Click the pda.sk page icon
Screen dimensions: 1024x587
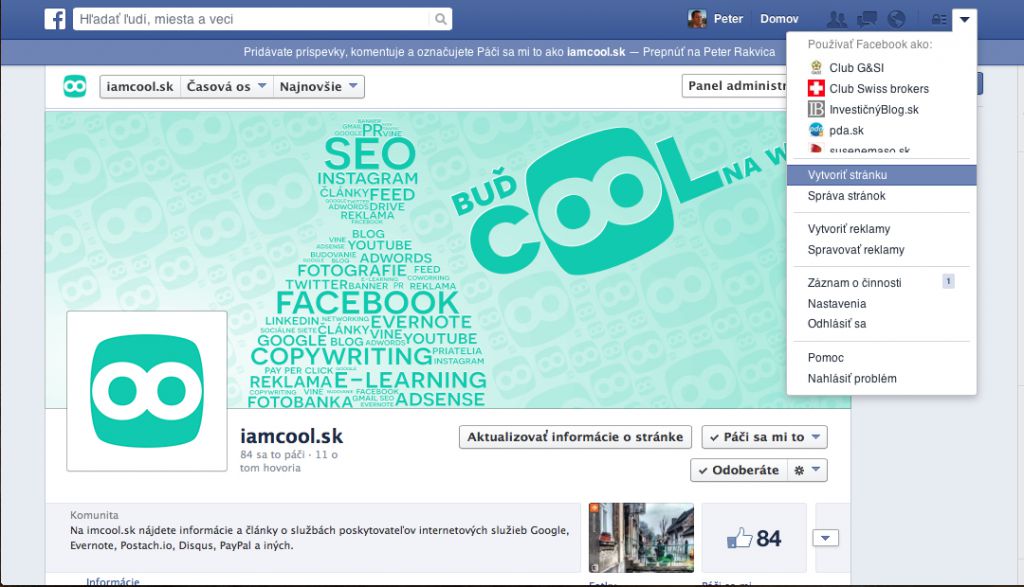pyautogui.click(x=816, y=130)
